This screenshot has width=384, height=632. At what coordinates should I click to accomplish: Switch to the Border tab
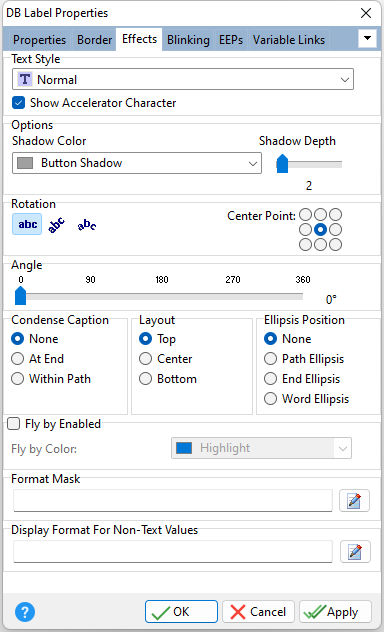pos(95,40)
